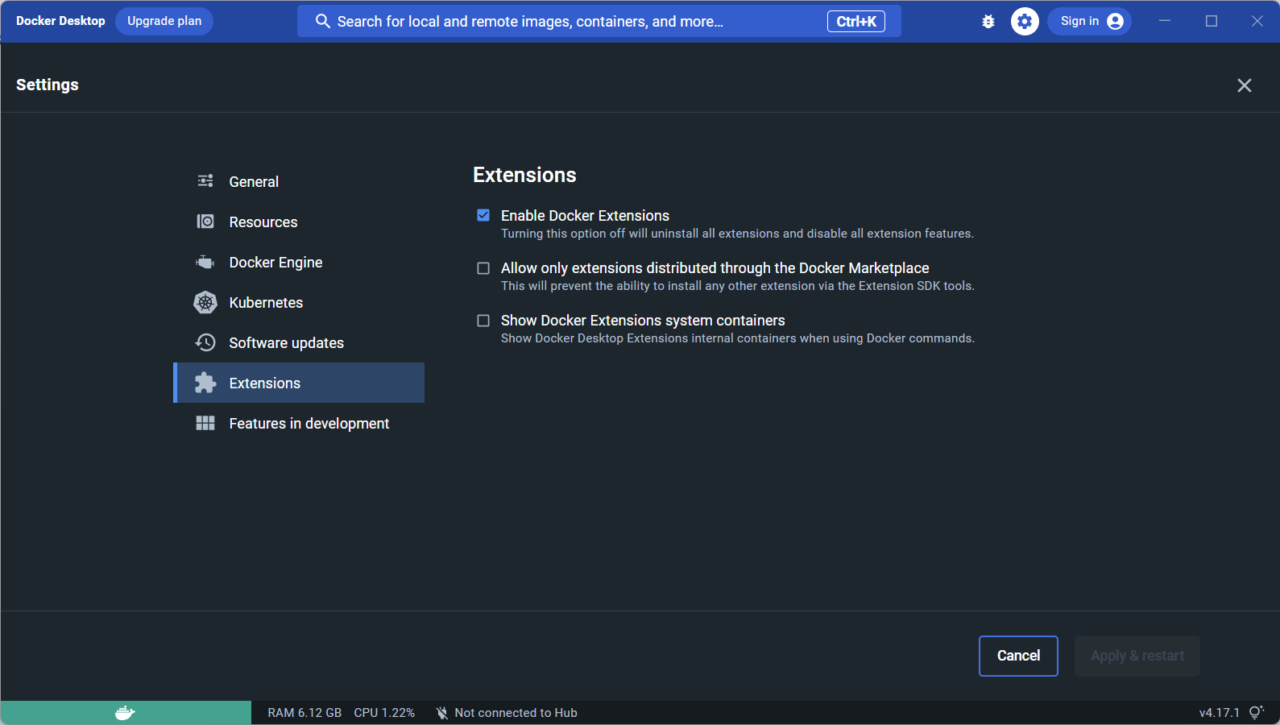The image size is (1280, 725).
Task: Enable Allow only extensions from Docker Marketplace
Action: [x=483, y=268]
